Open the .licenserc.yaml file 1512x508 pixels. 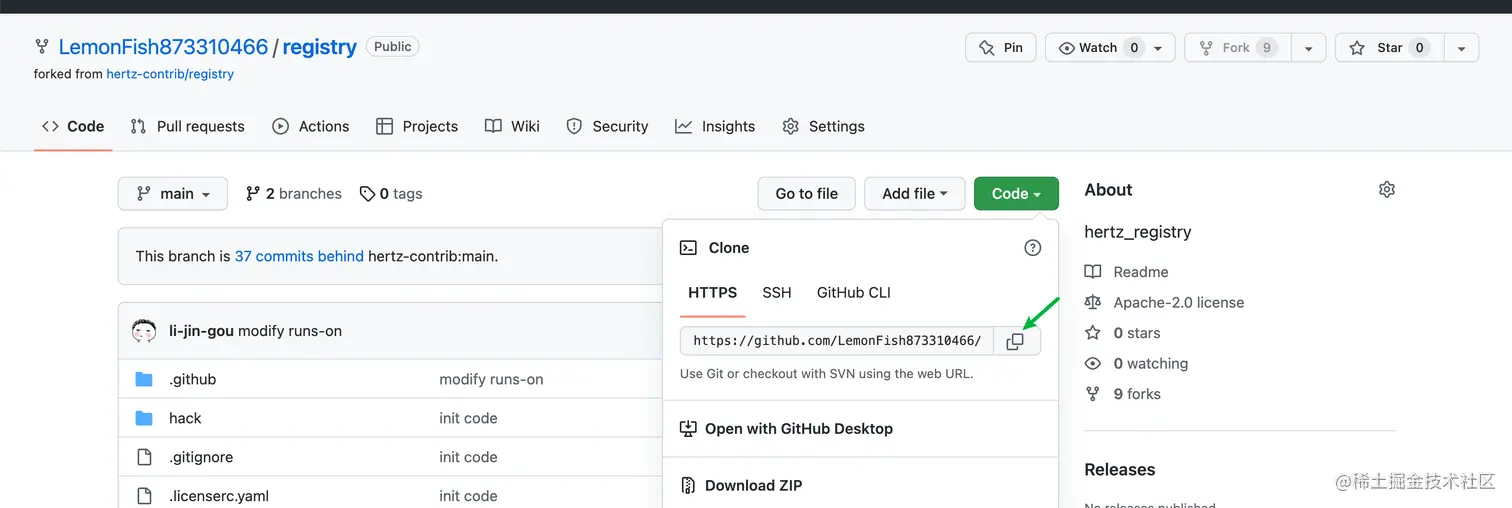point(219,496)
